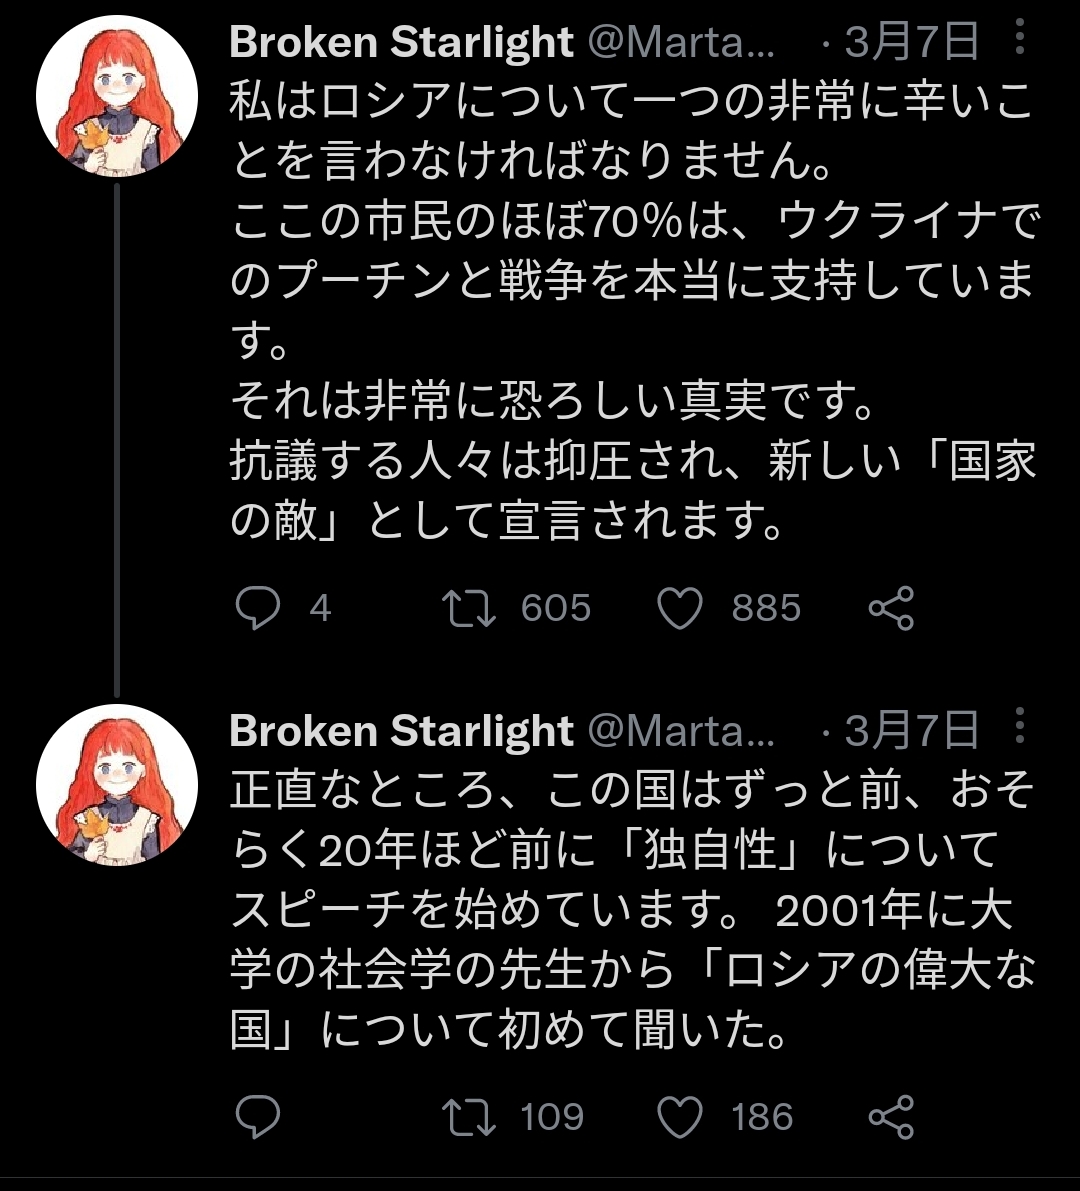Viewport: 1080px width, 1191px height.
Task: Retweet the first tweet with 605 retweets
Action: (x=469, y=608)
